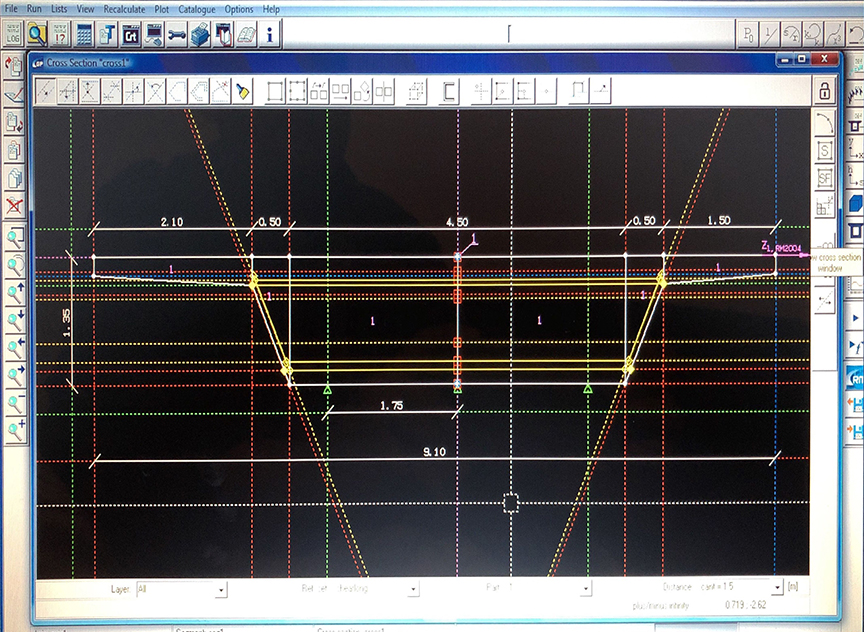864x632 pixels.
Task: Click the printer icon in main toolbar
Action: point(201,33)
